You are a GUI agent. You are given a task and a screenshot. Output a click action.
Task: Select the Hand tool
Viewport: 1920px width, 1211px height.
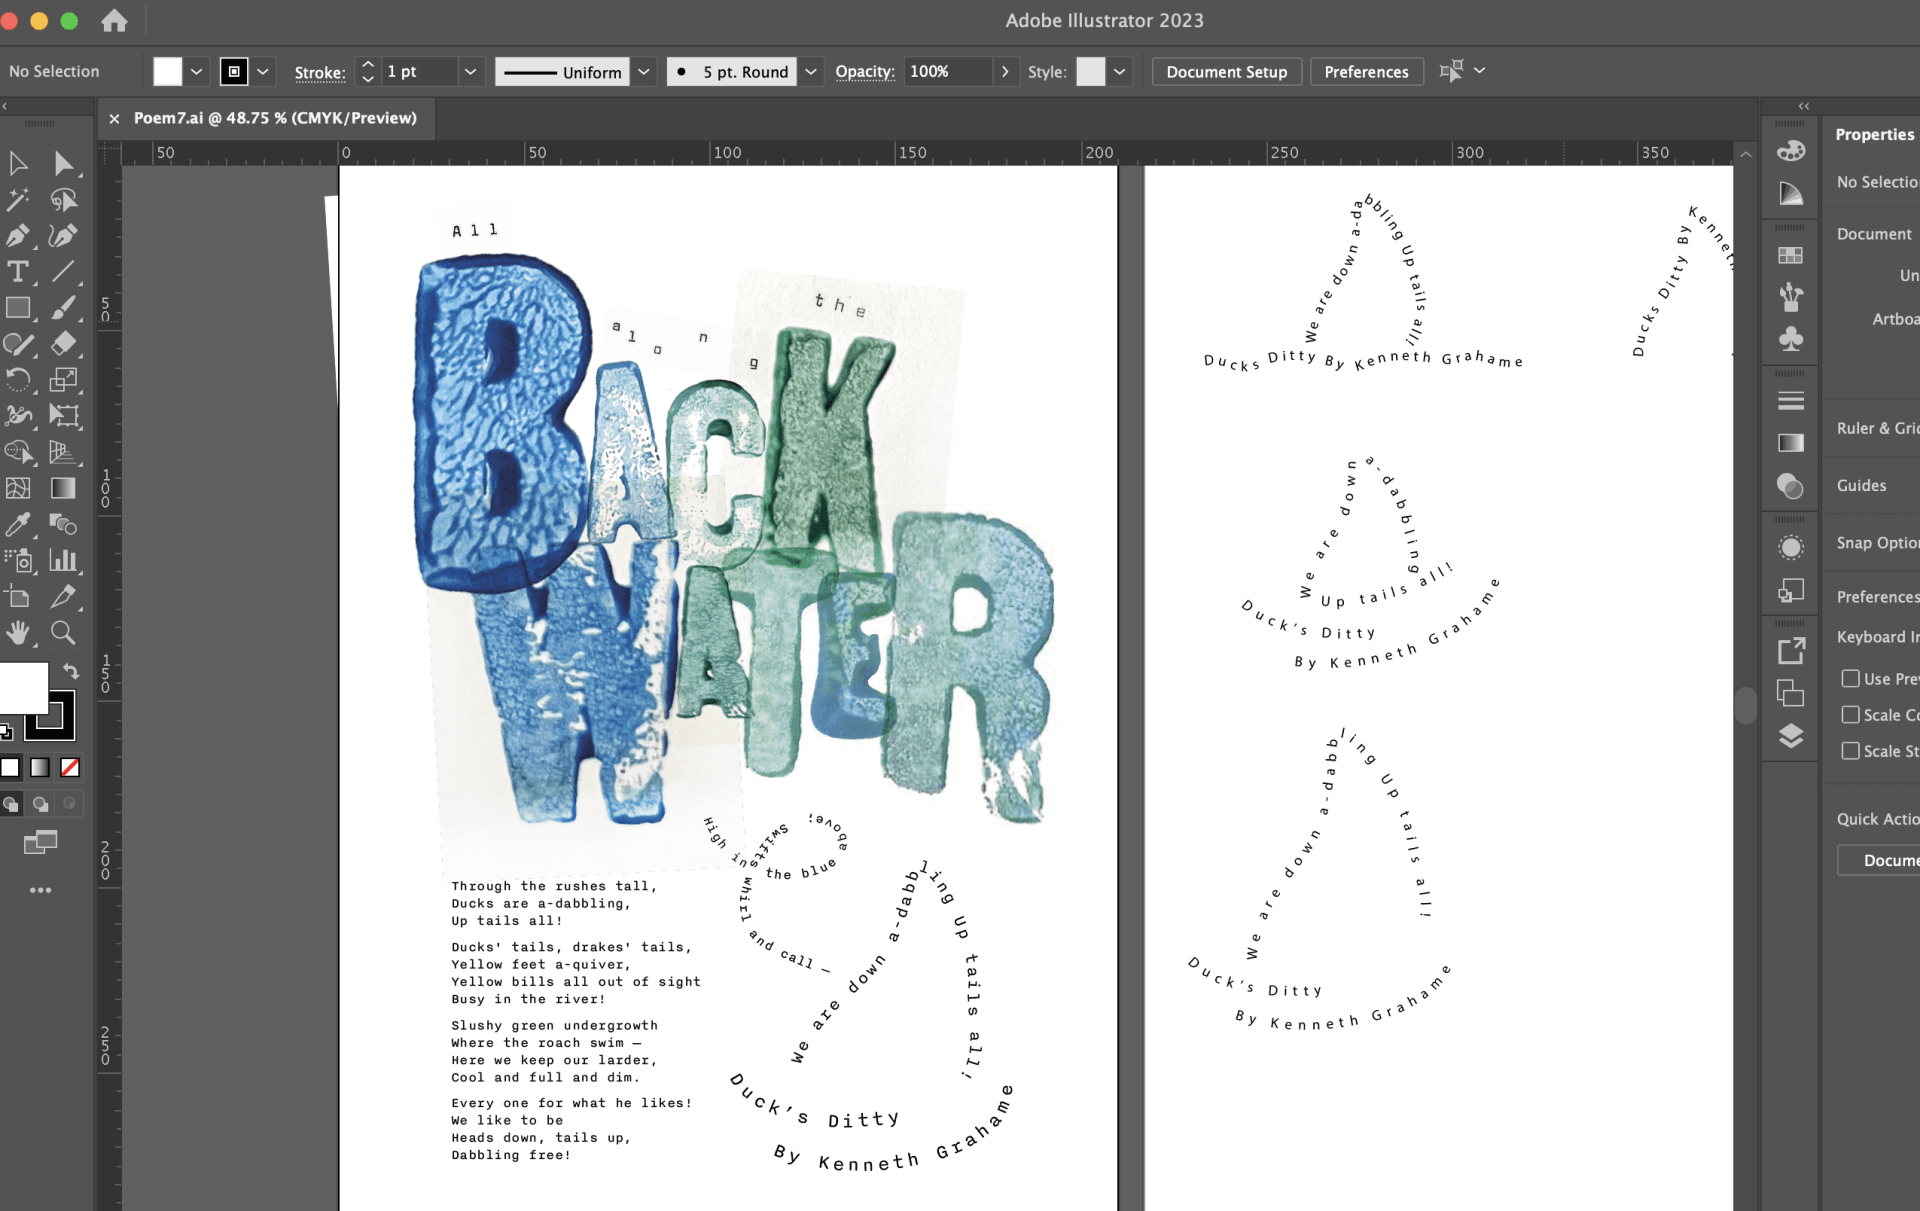(18, 633)
